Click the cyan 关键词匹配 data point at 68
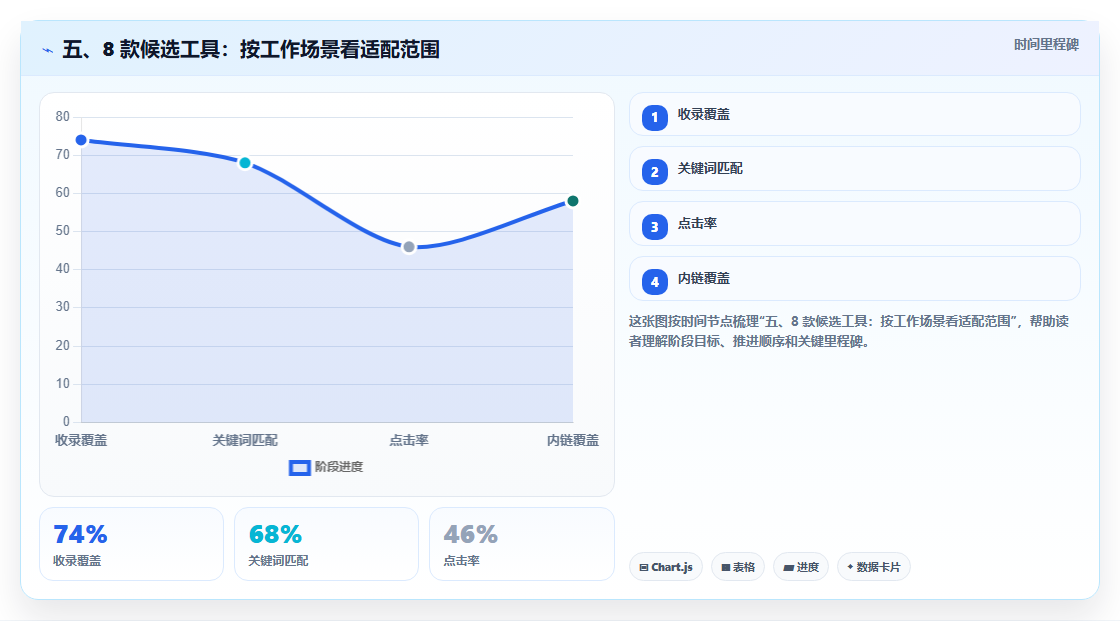The height and width of the screenshot is (621, 1120). point(245,163)
